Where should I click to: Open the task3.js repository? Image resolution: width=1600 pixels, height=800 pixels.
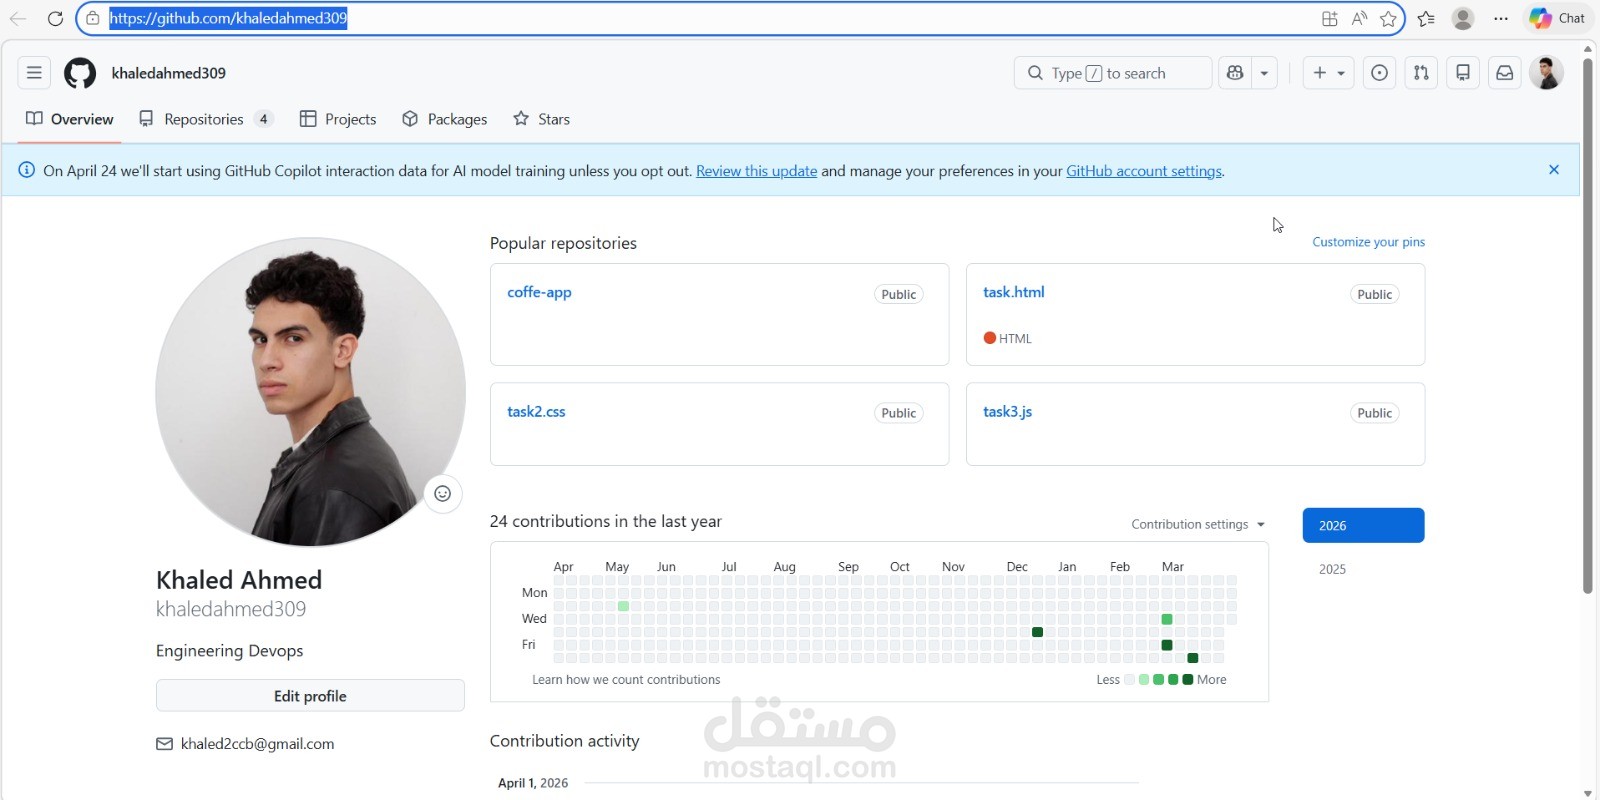tap(1007, 411)
